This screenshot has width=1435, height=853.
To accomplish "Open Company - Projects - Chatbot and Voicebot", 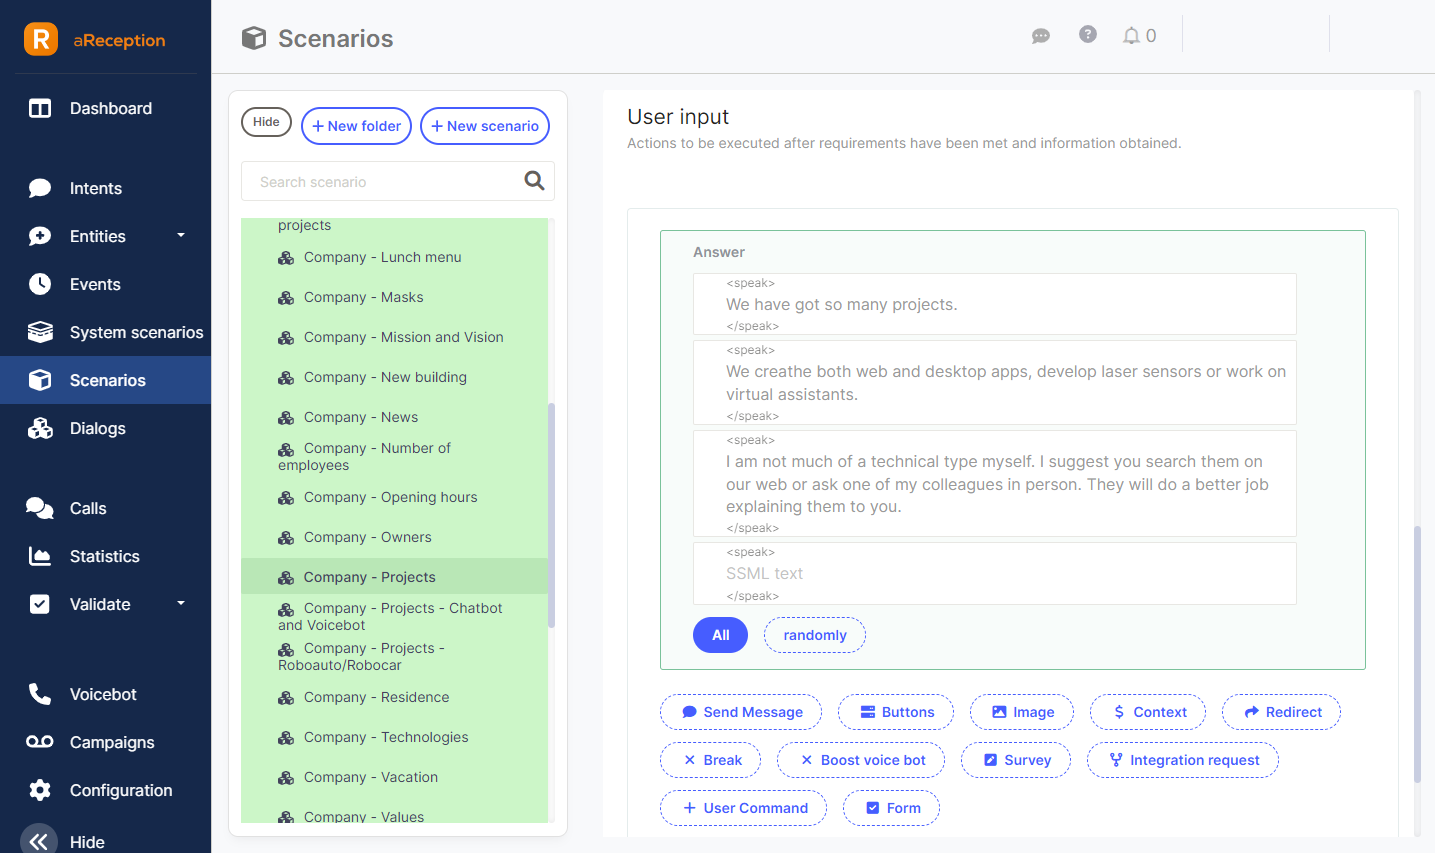I will pyautogui.click(x=394, y=616).
